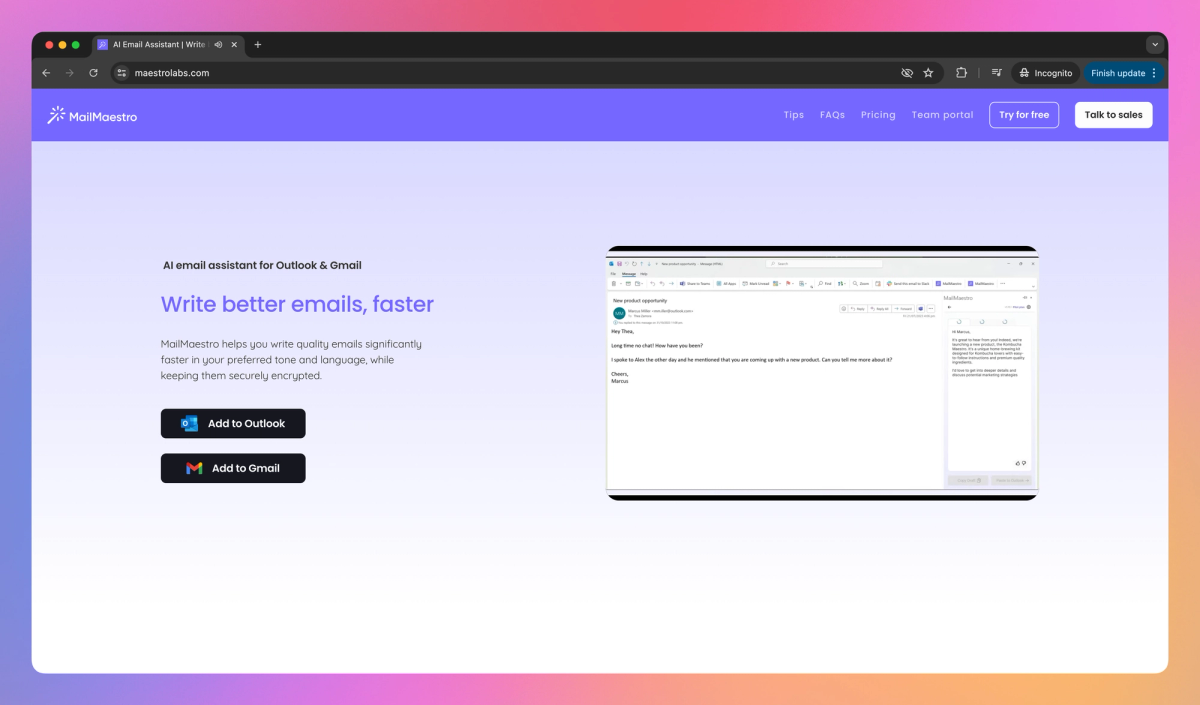Click the 'Write better emails, faster' heading
This screenshot has width=1200, height=705.
(297, 304)
